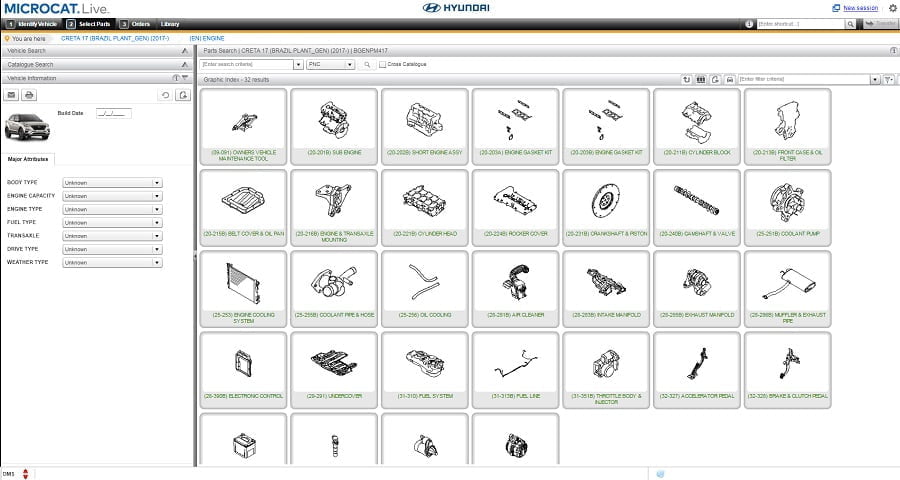
Task: Open the Cylinder Block graphic
Action: click(x=697, y=127)
